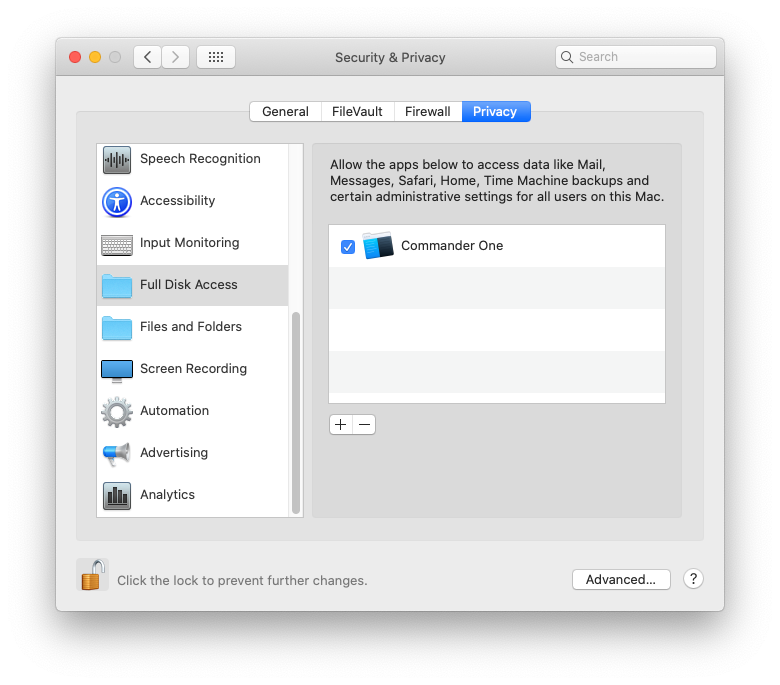Screen dimensions: 780x685
Task: Click the Commander One app icon
Action: (x=378, y=246)
